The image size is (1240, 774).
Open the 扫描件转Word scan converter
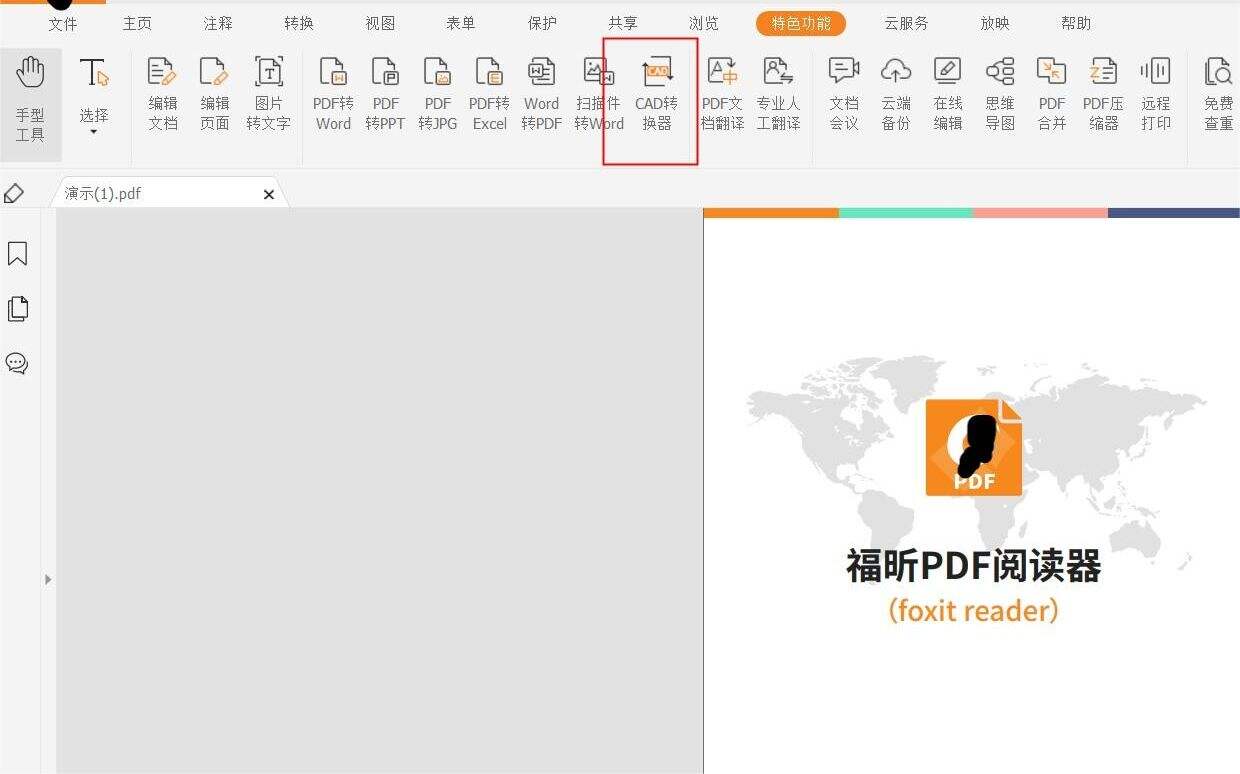[597, 95]
